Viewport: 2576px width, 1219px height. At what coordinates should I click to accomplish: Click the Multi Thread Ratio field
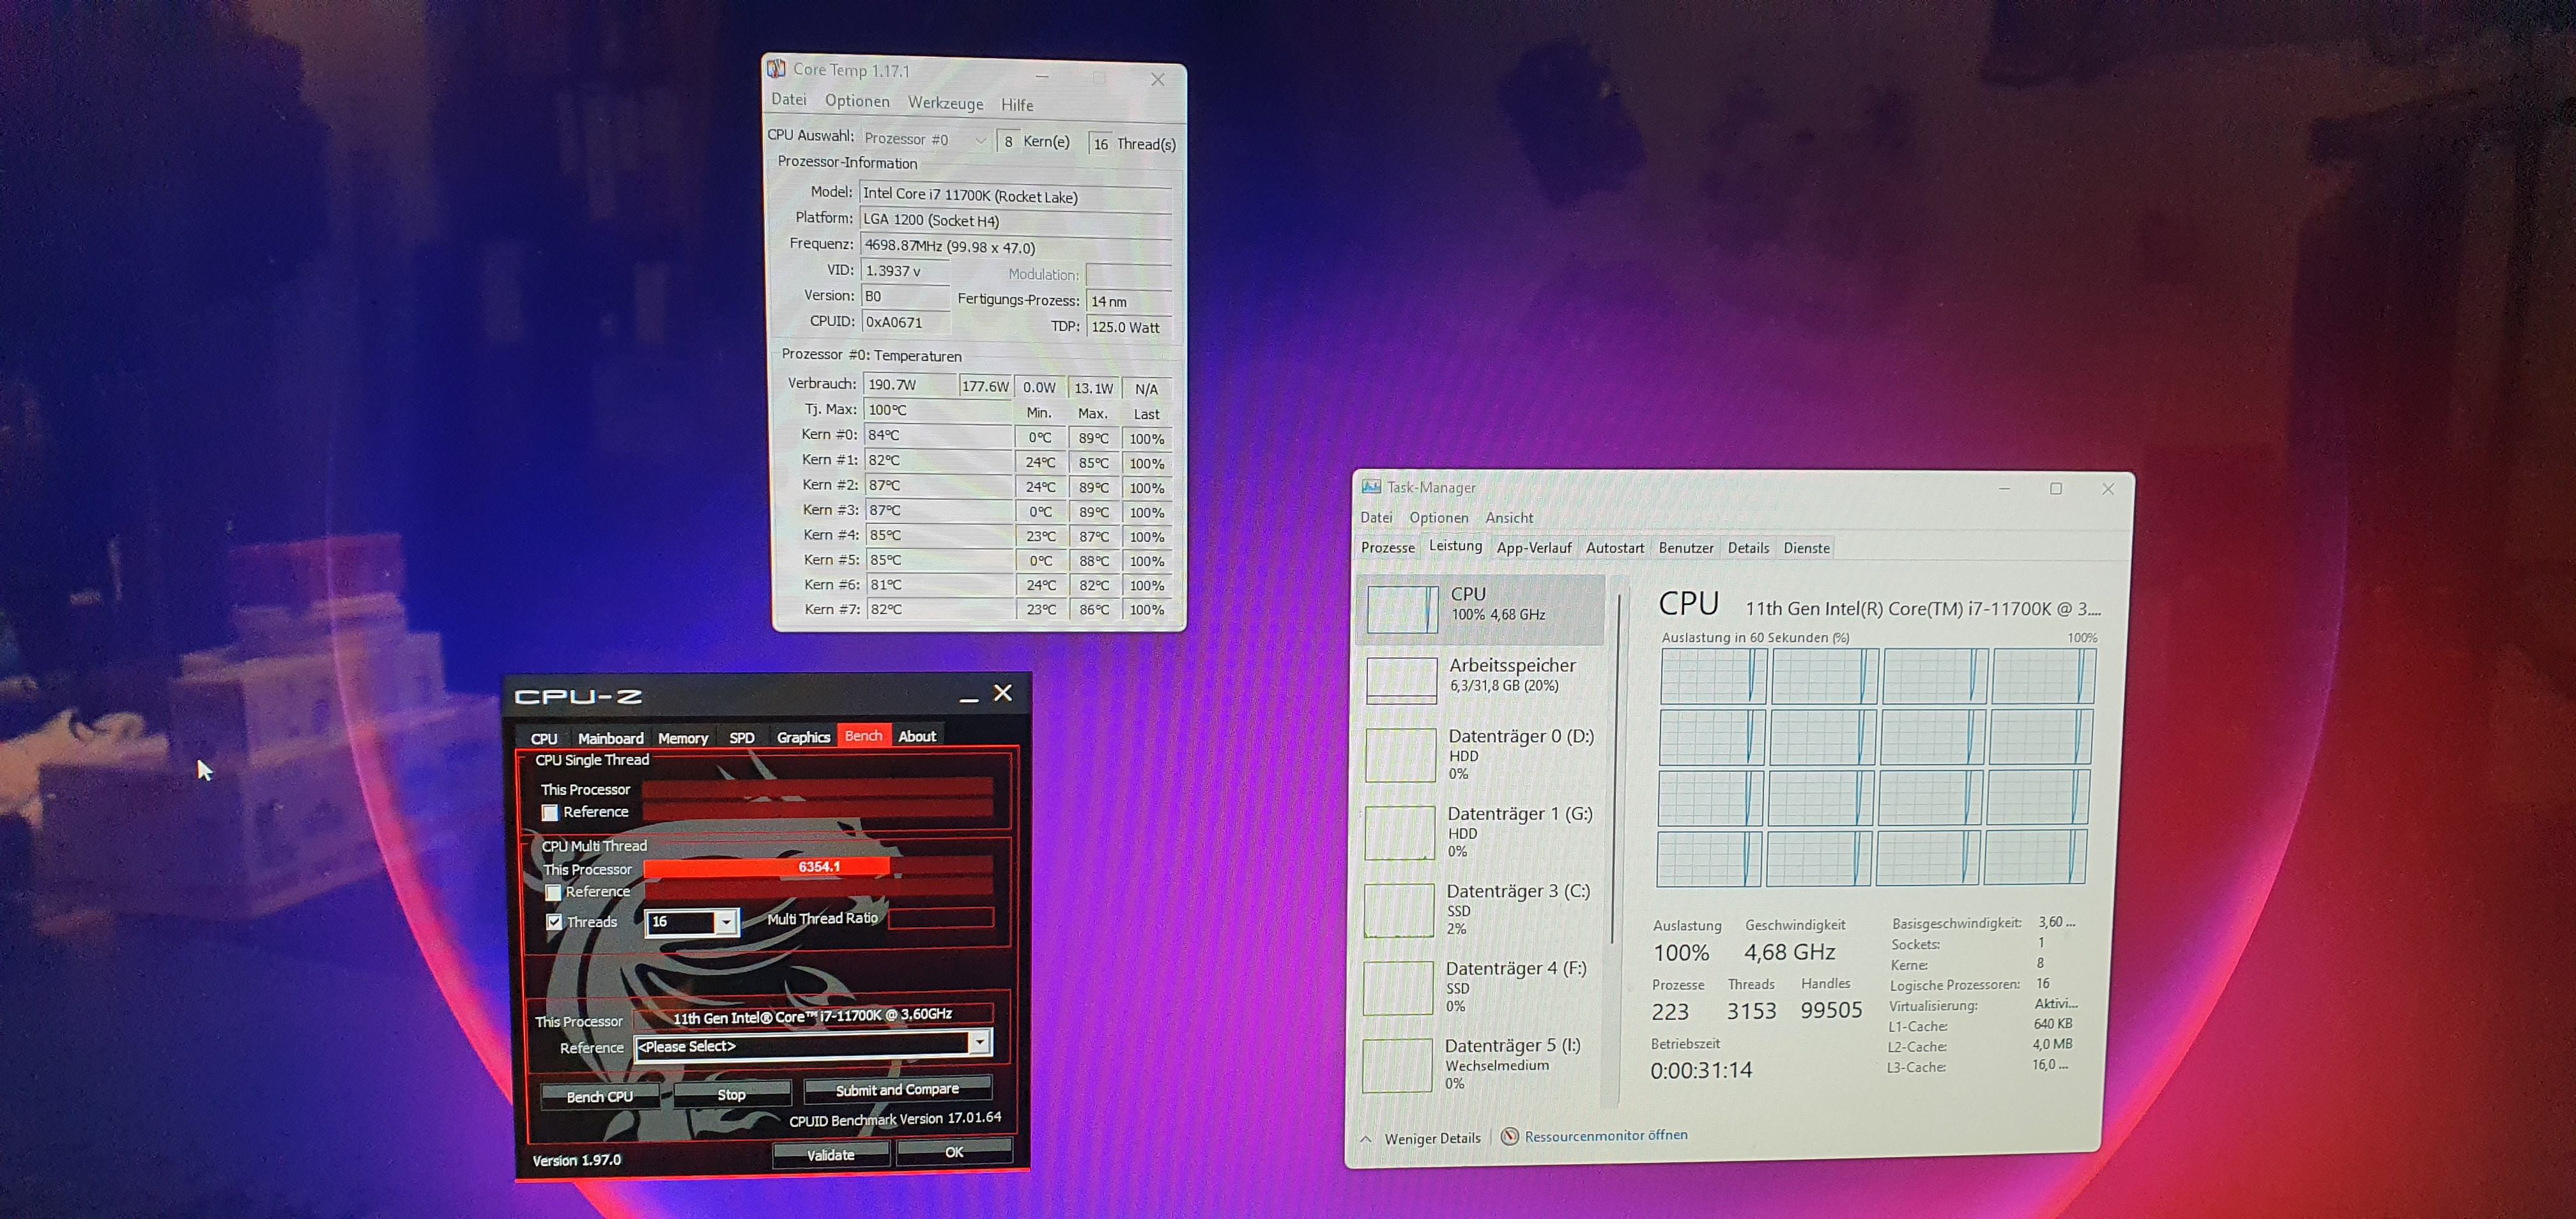(941, 917)
